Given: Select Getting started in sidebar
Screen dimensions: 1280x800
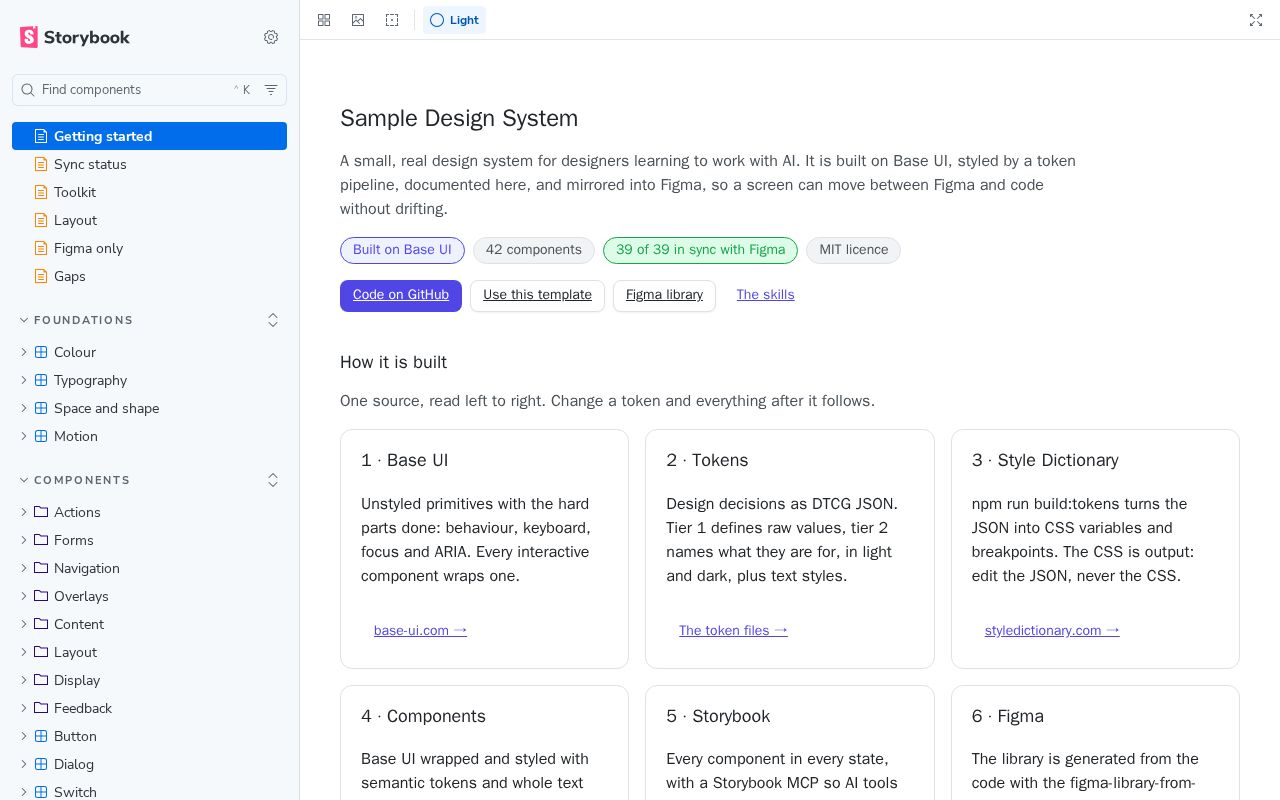Looking at the screenshot, I should click(149, 136).
